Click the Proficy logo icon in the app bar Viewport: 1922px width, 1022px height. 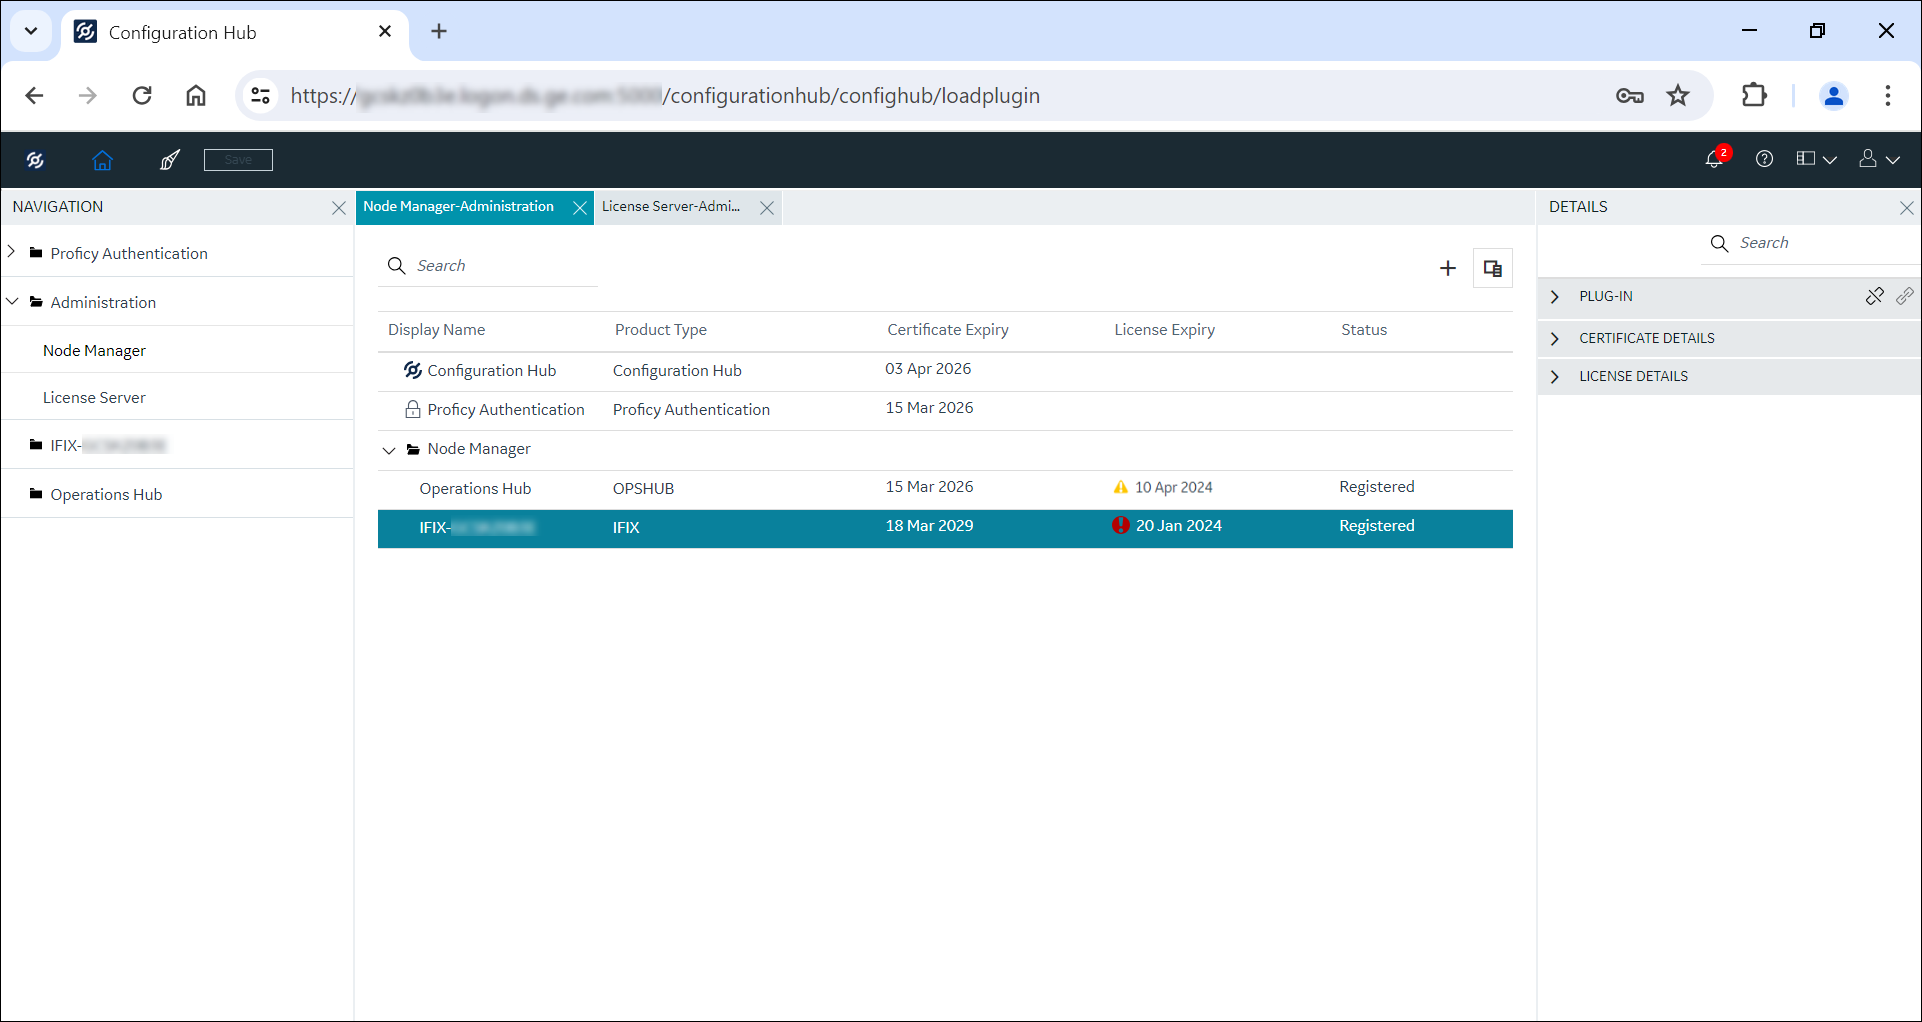[x=35, y=160]
